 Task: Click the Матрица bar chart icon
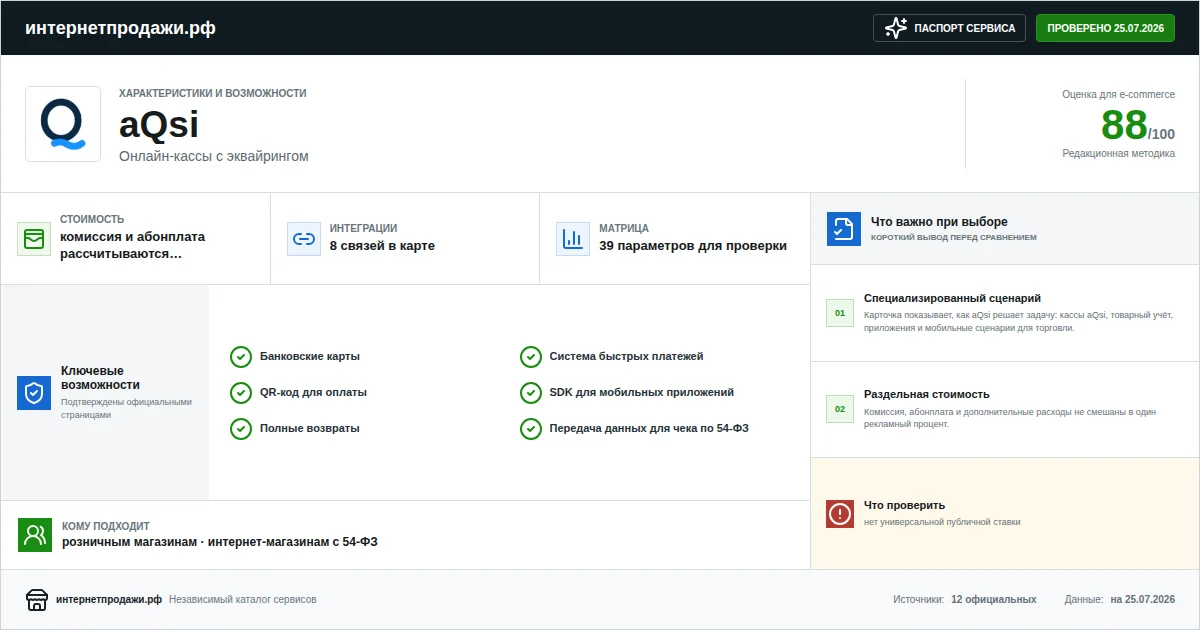coord(573,239)
